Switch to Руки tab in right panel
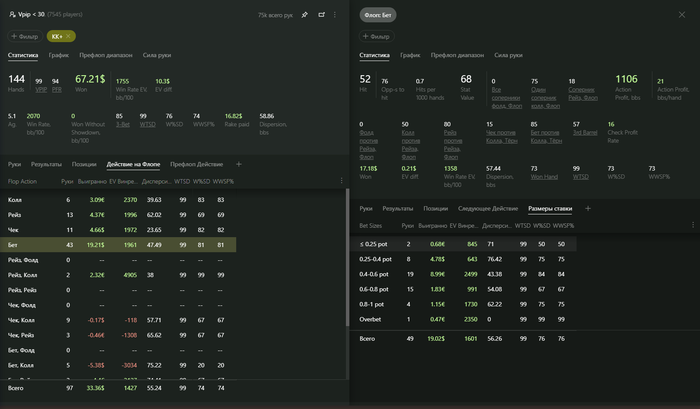 (x=366, y=209)
